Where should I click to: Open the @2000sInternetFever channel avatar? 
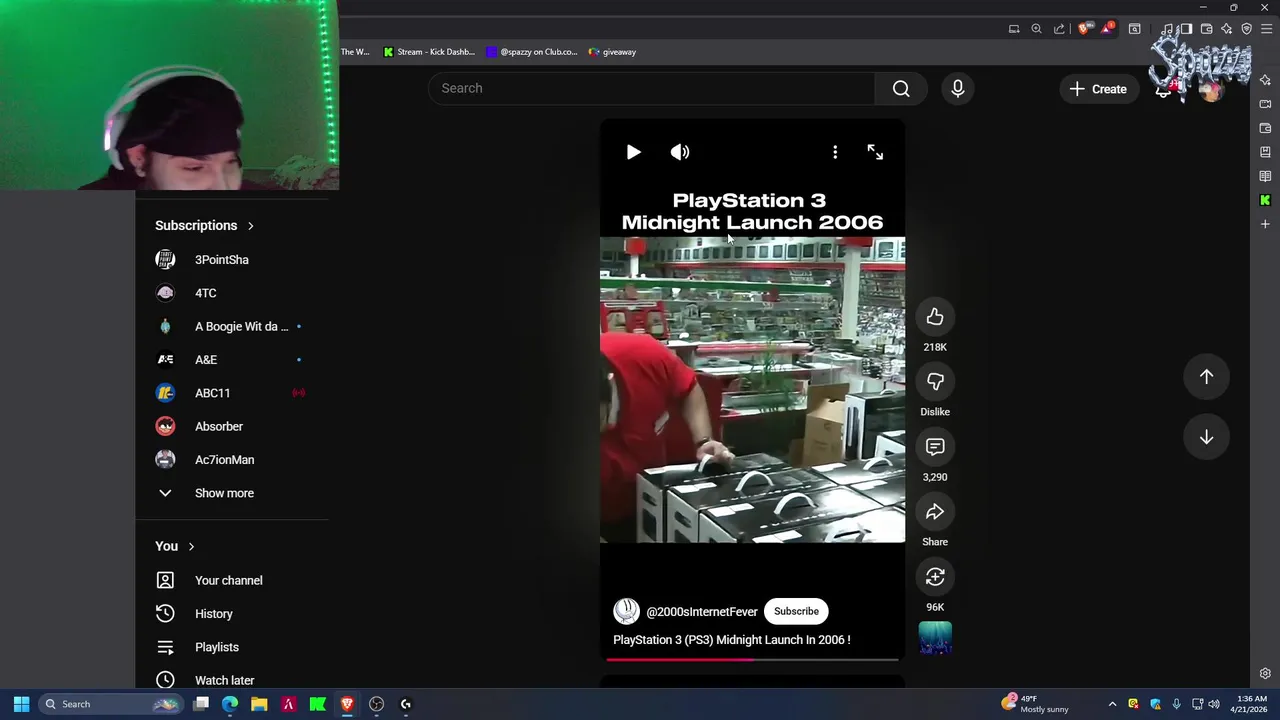[x=626, y=611]
